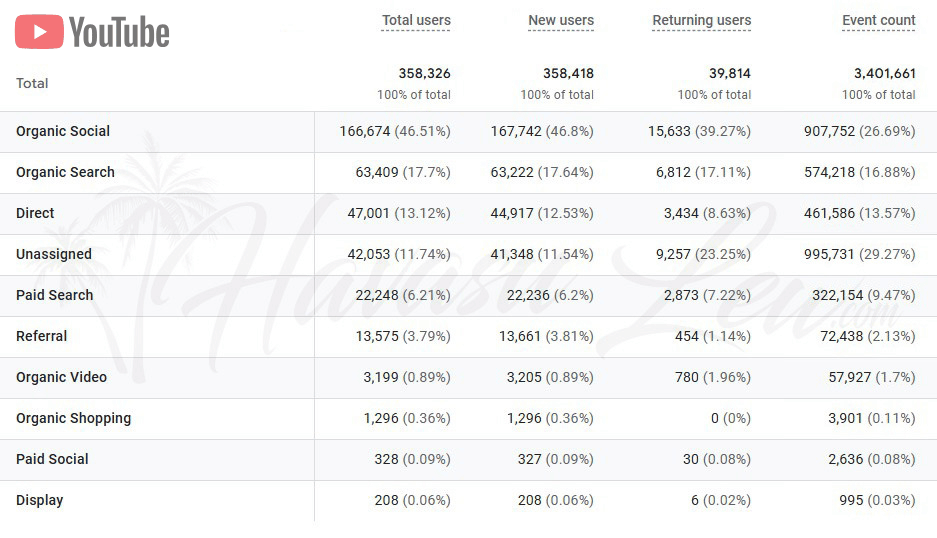Open the Direct channel row
The height and width of the screenshot is (538, 937).
[x=468, y=213]
